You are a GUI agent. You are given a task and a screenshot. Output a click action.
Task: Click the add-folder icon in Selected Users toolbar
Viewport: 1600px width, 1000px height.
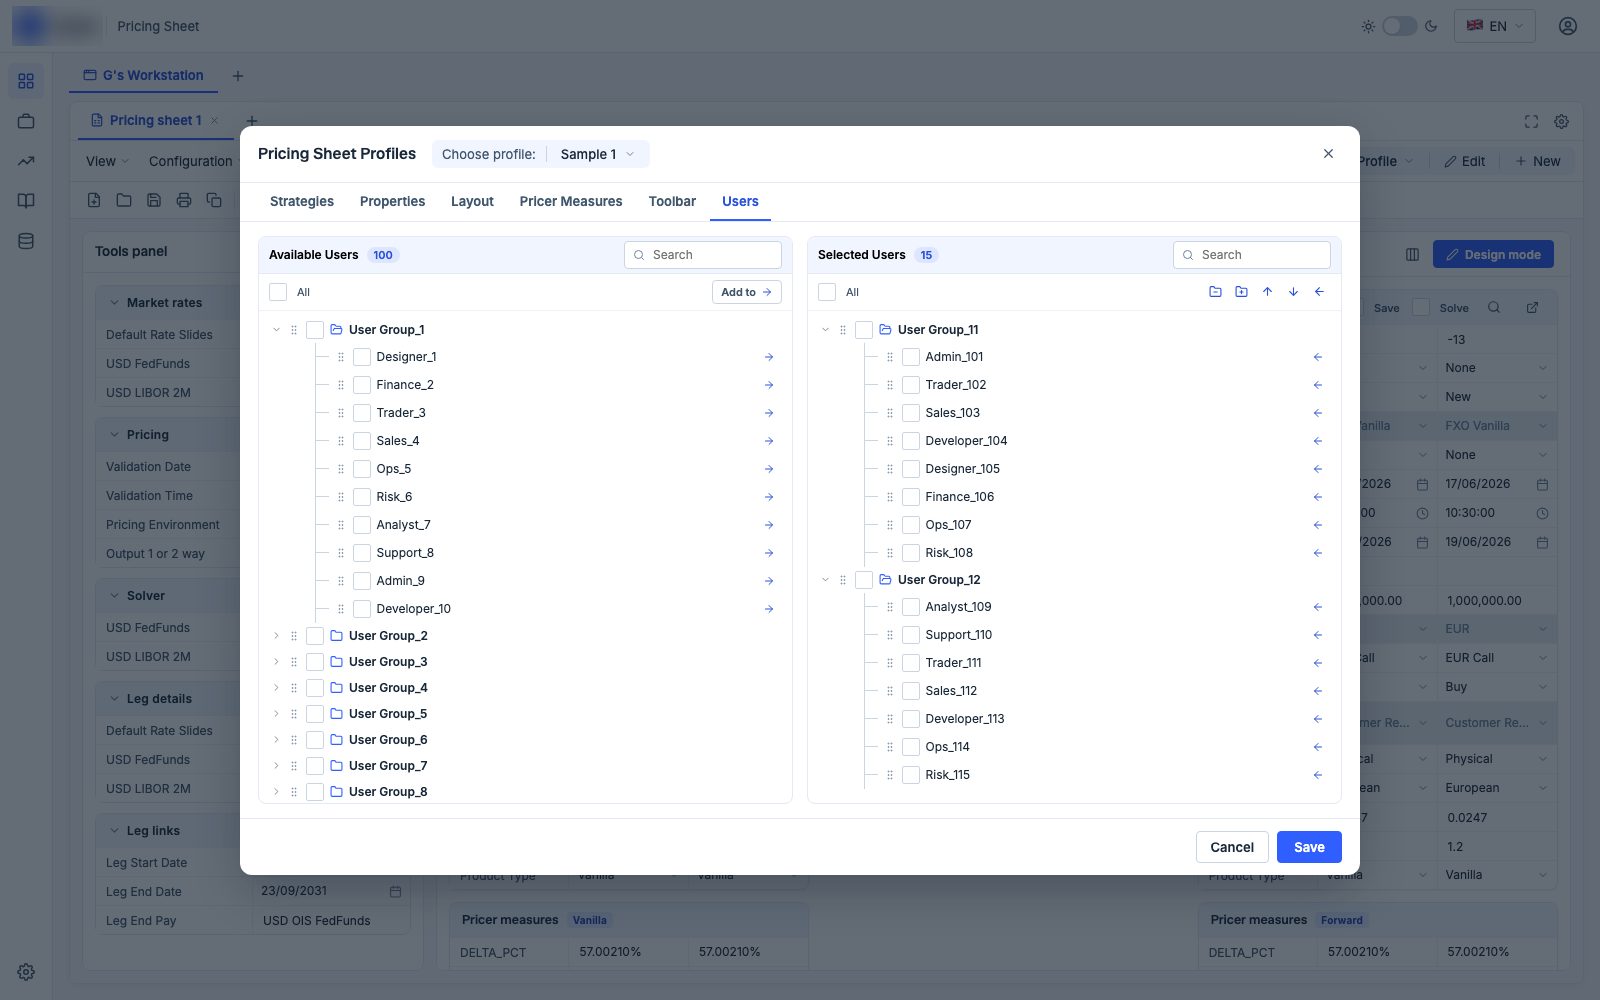tap(1241, 292)
